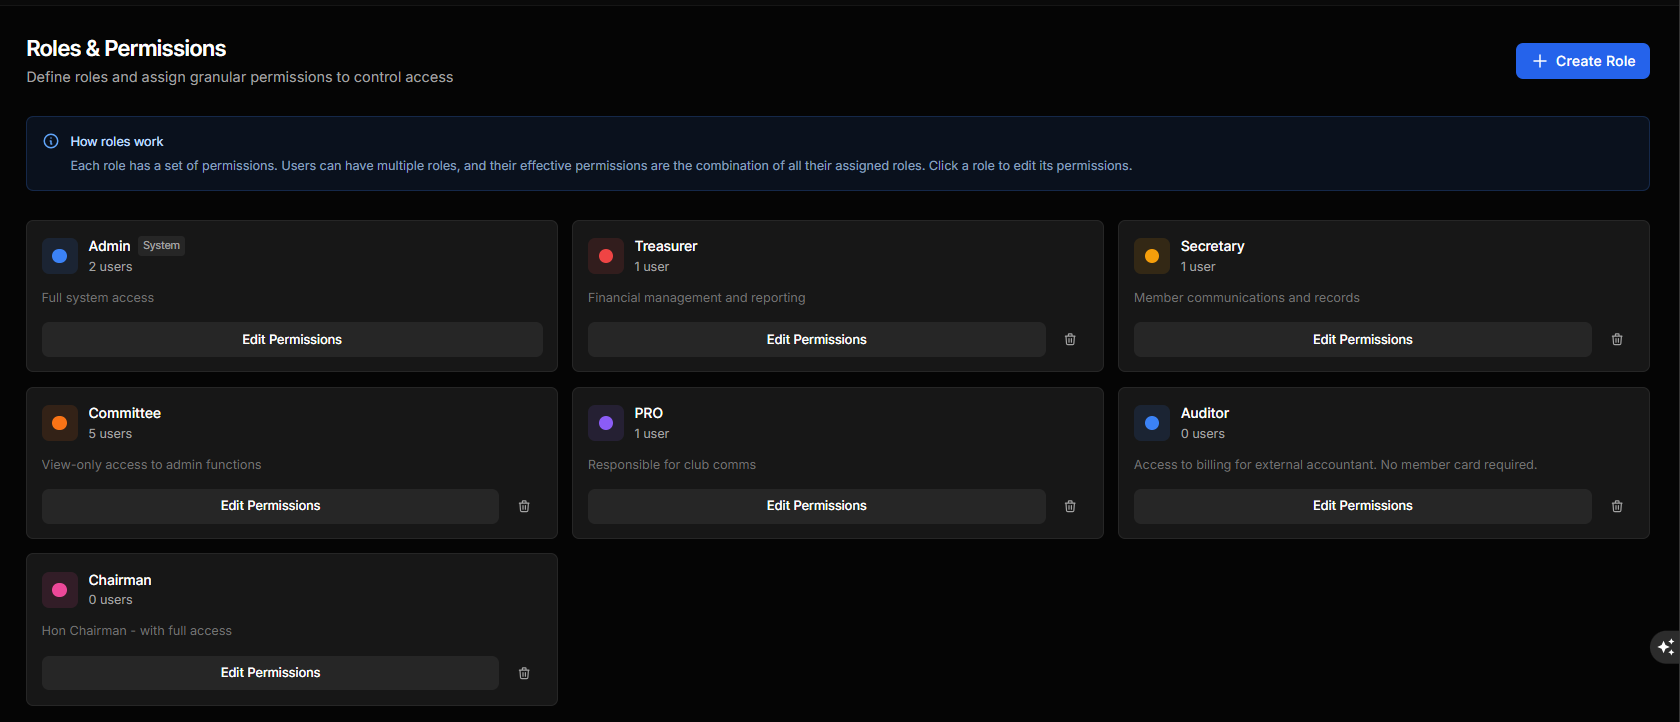Click the red Treasurer color swatch
Viewport: 1680px width, 722px height.
point(606,256)
